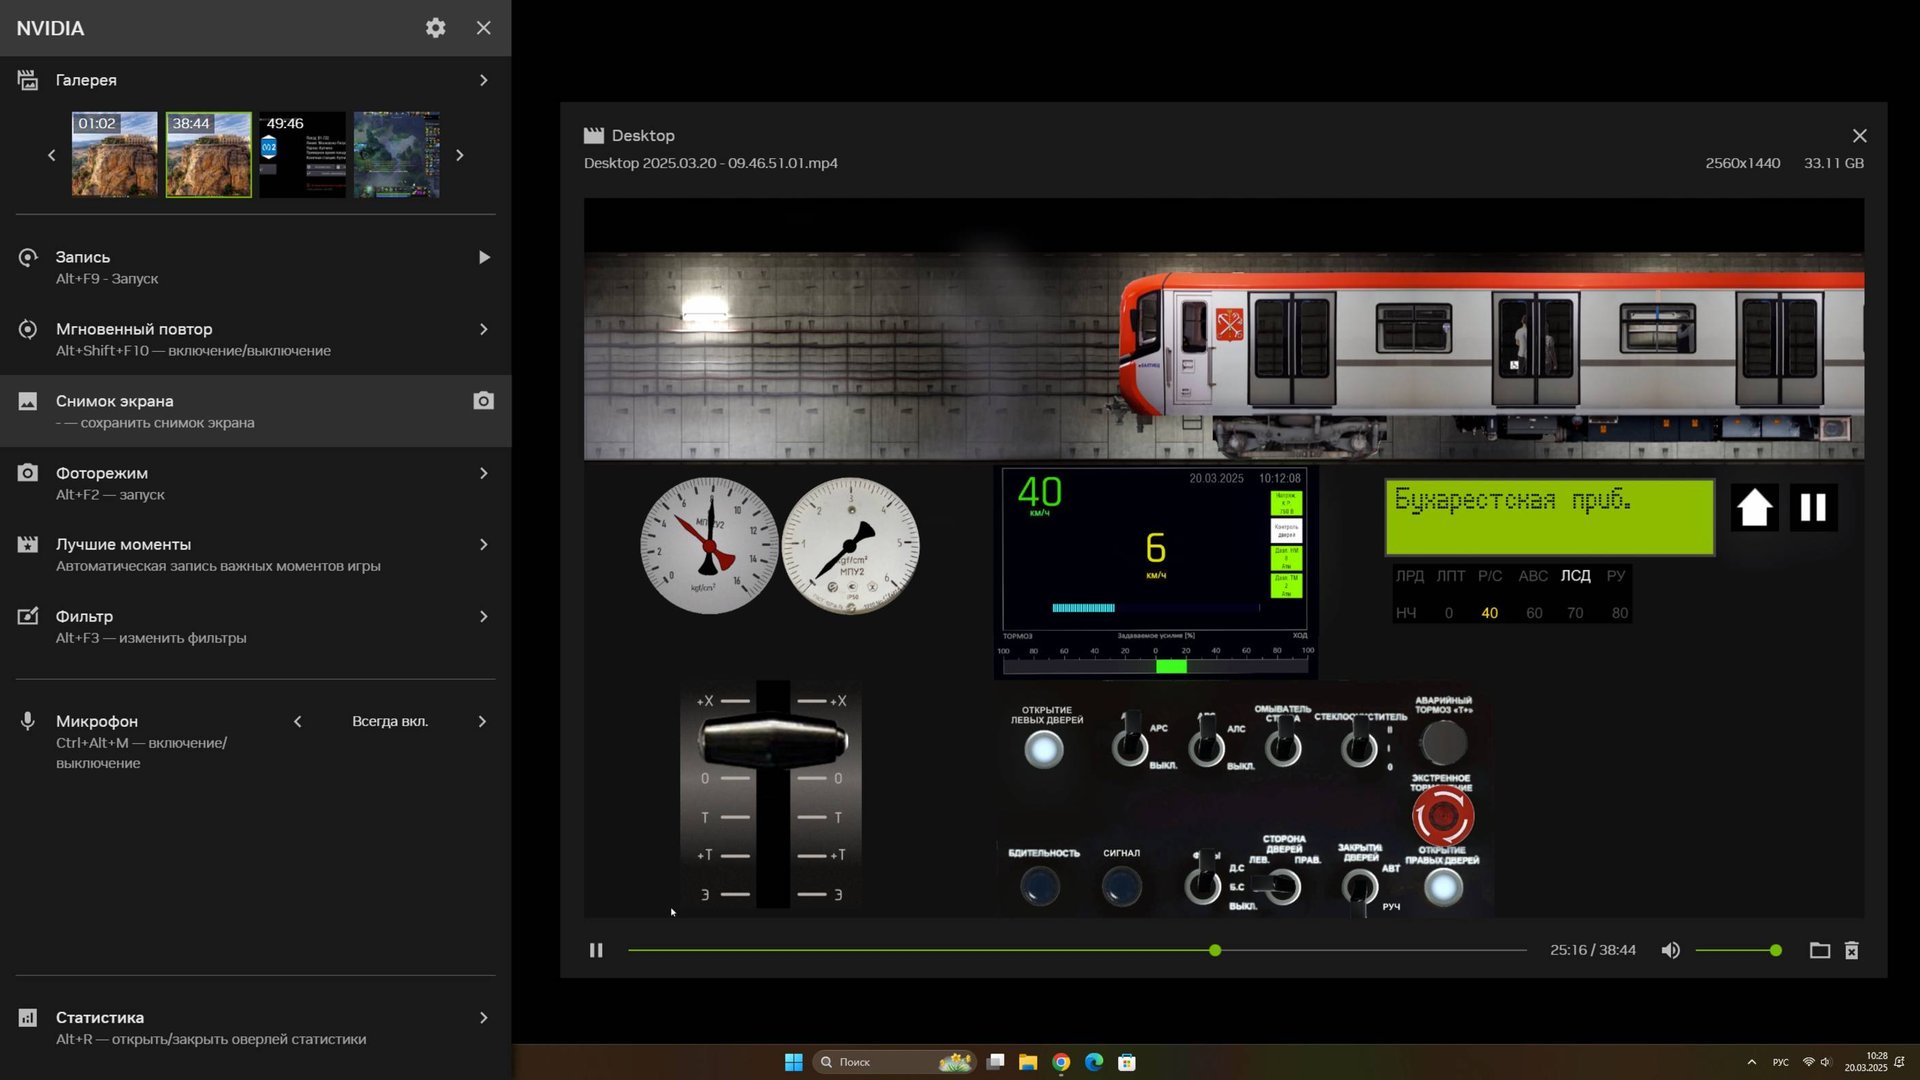Expand the Мгновенный повтор options
The width and height of the screenshot is (1920, 1080).
(483, 329)
